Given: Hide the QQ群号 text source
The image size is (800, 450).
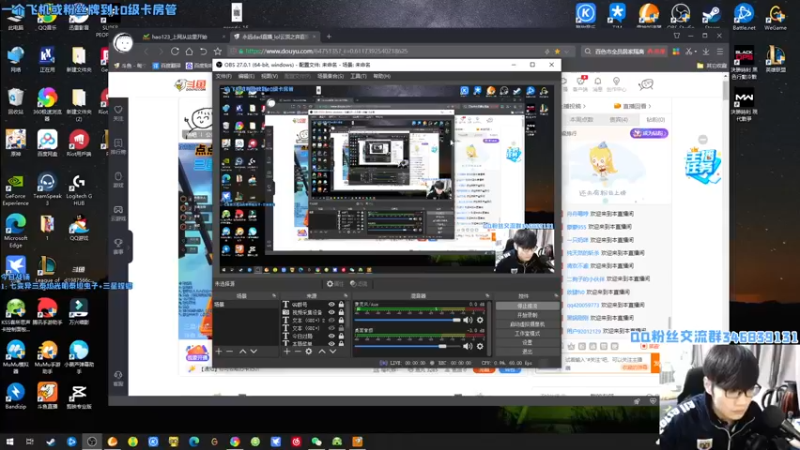Looking at the screenshot, I should point(332,305).
